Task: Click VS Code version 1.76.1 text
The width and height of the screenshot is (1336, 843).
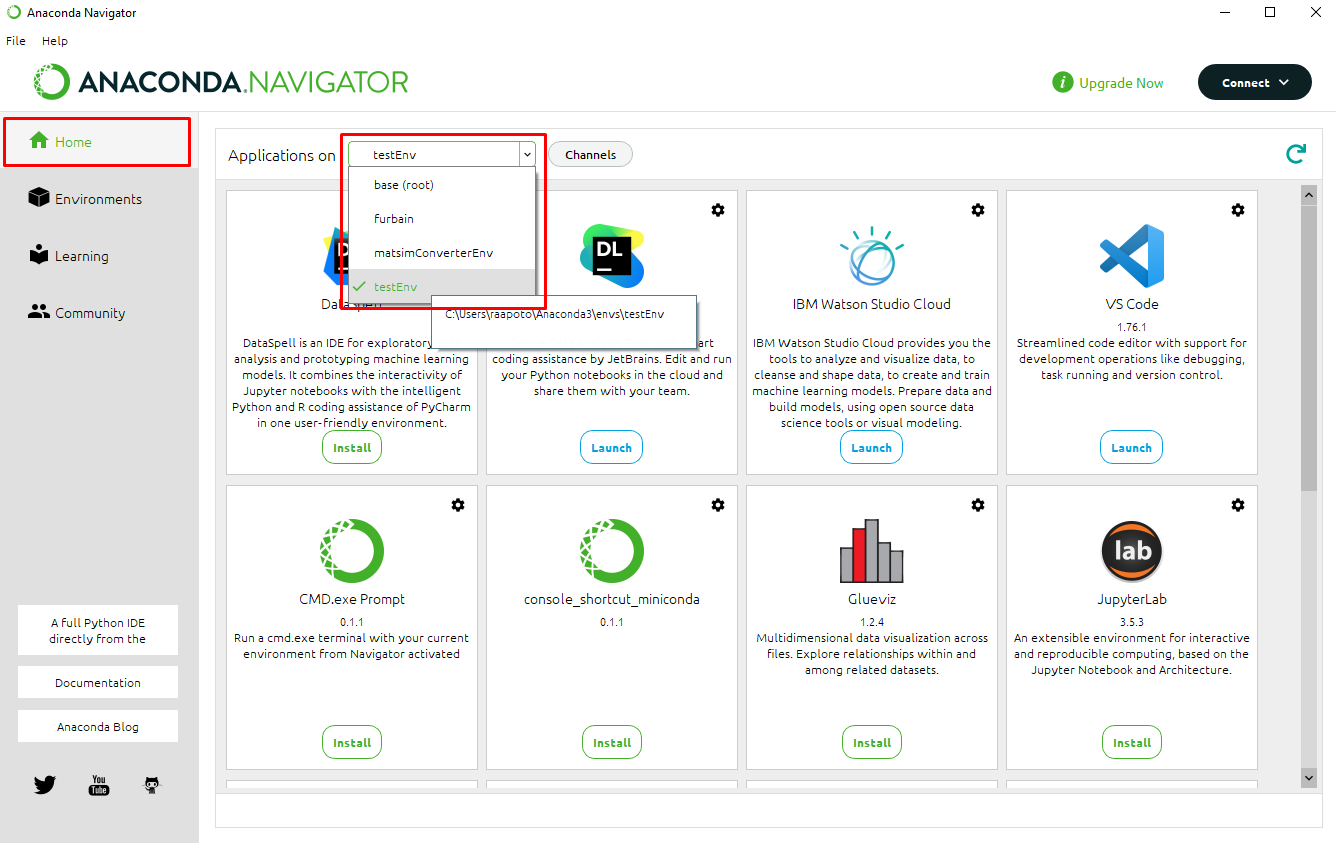Action: coord(1132,326)
